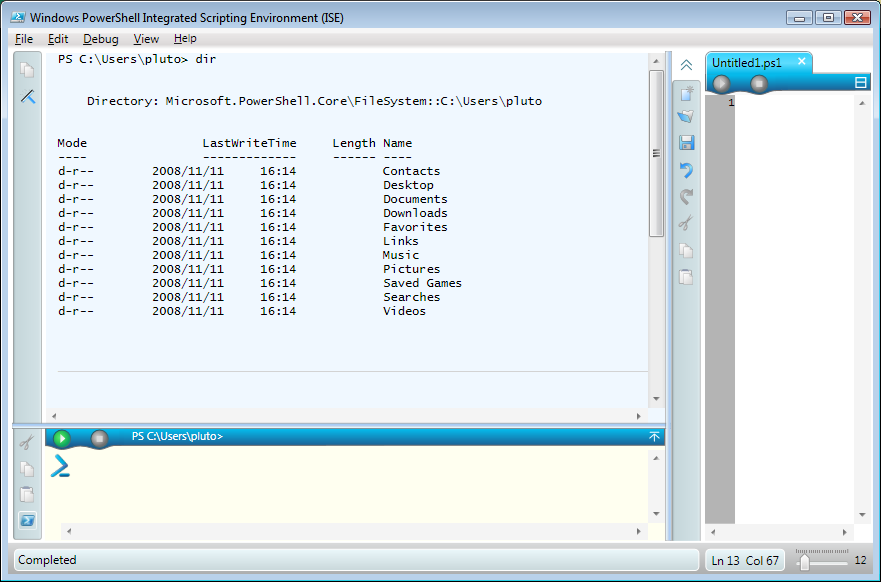The height and width of the screenshot is (582, 881).
Task: Save the script using the floppy disk icon
Action: coord(687,143)
